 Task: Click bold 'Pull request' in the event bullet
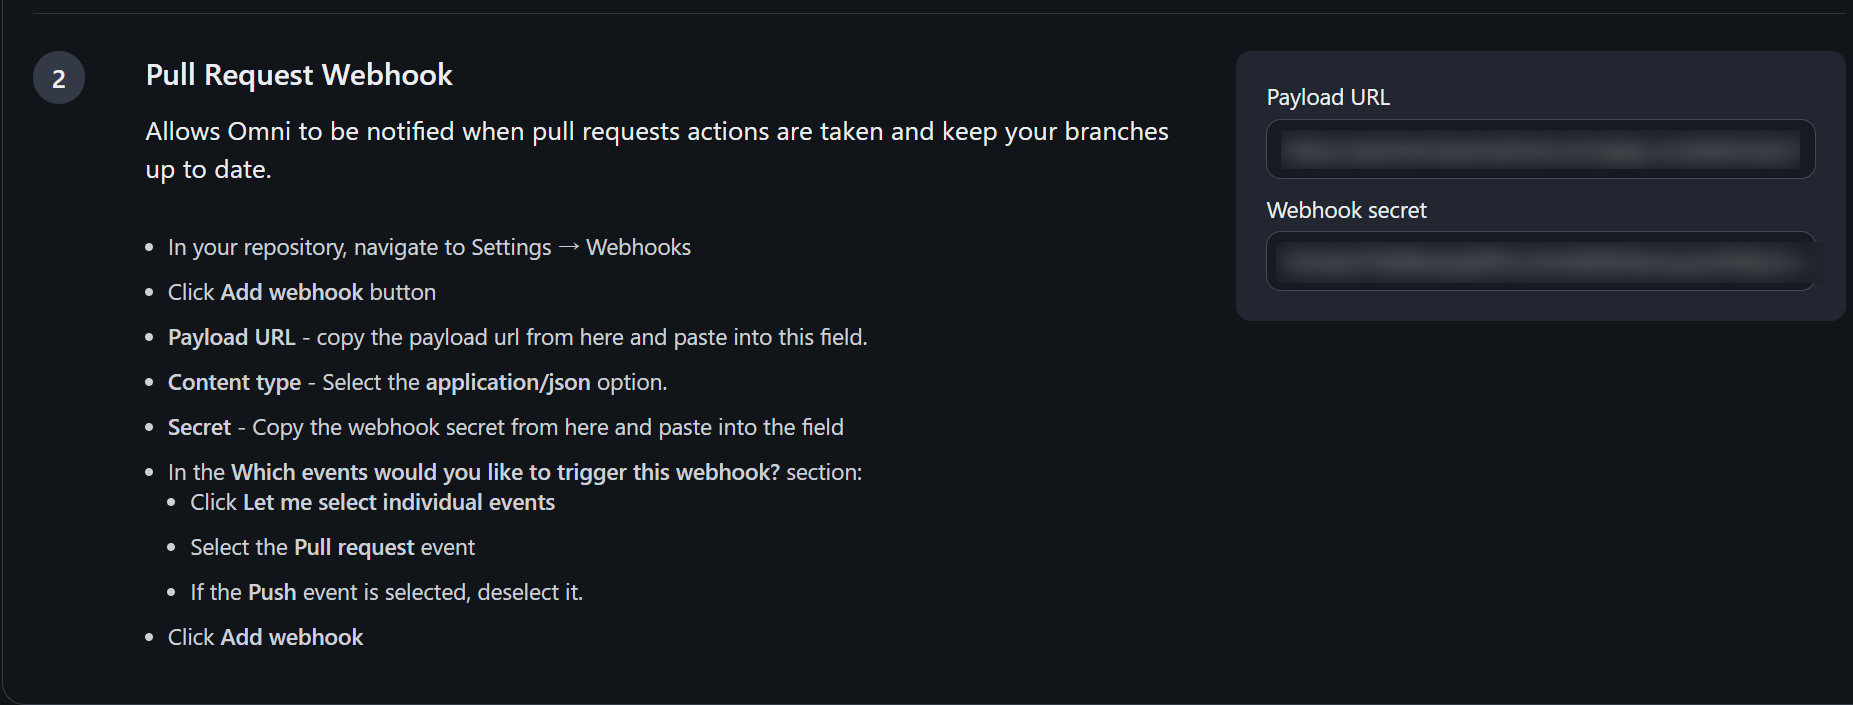[354, 547]
